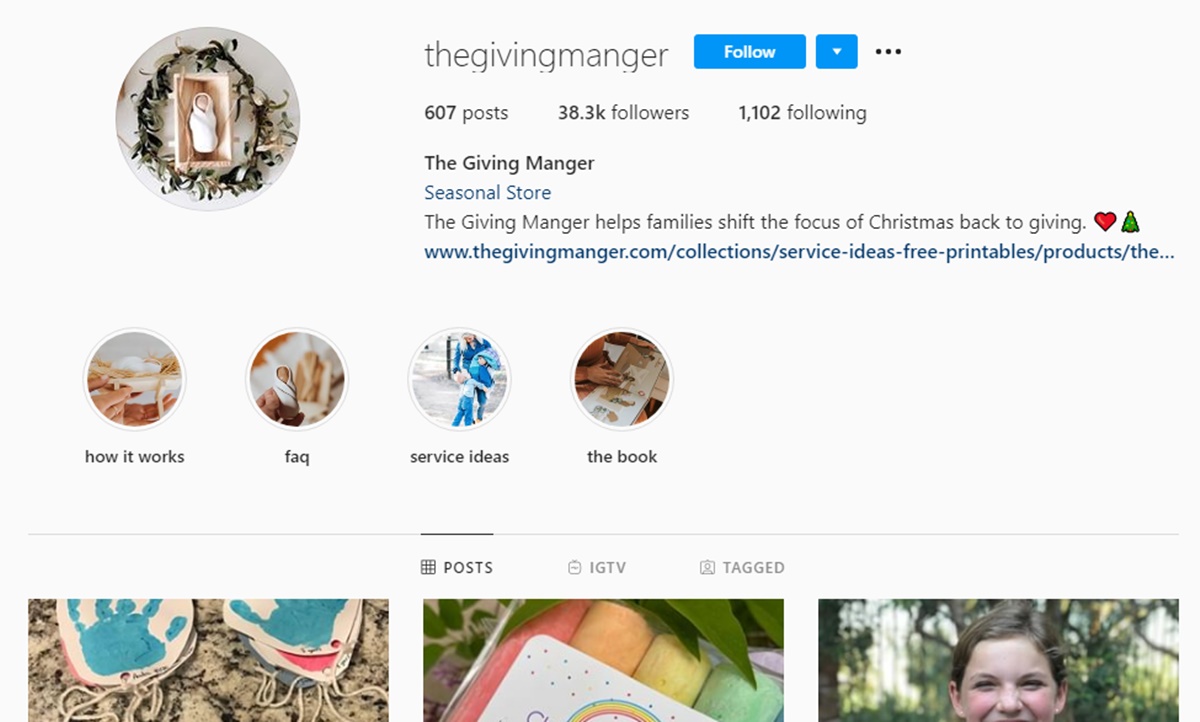Image resolution: width=1200 pixels, height=722 pixels.
Task: Open 'the book' story highlight
Action: [622, 379]
